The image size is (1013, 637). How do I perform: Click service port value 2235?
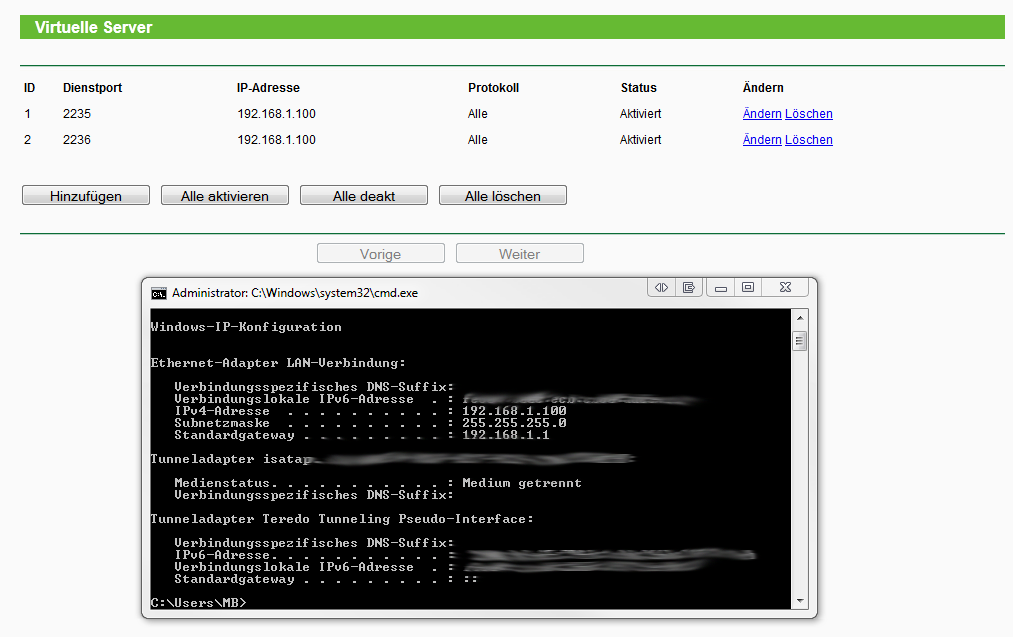pyautogui.click(x=77, y=114)
